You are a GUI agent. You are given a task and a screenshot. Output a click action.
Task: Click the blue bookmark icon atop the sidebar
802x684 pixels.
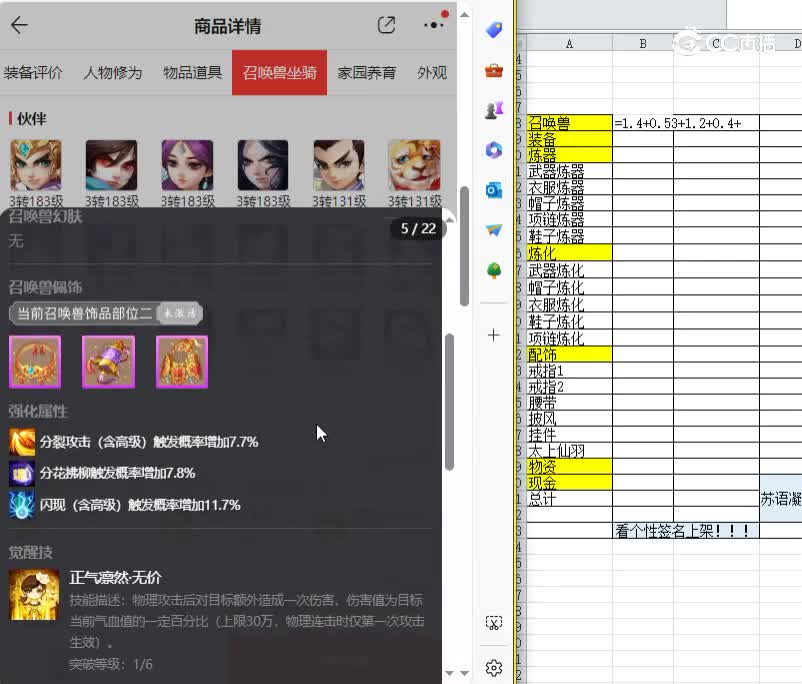493,30
